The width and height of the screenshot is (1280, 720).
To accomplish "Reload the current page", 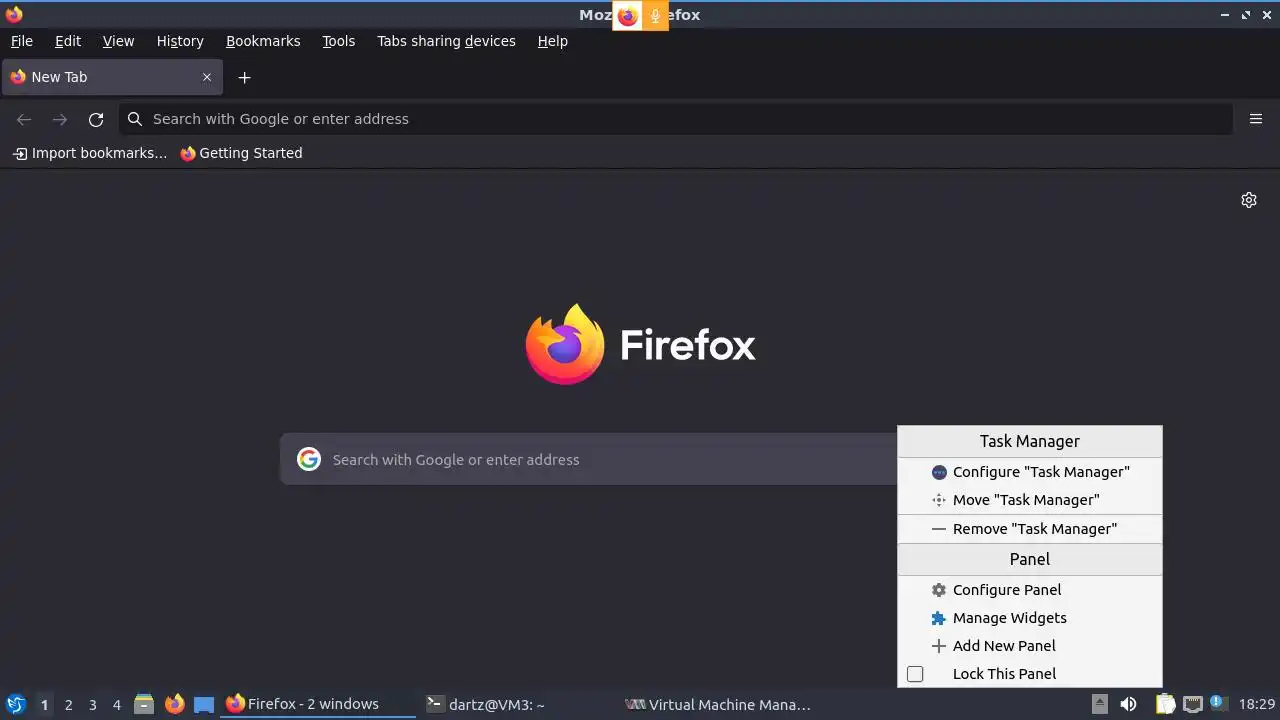I will point(96,119).
